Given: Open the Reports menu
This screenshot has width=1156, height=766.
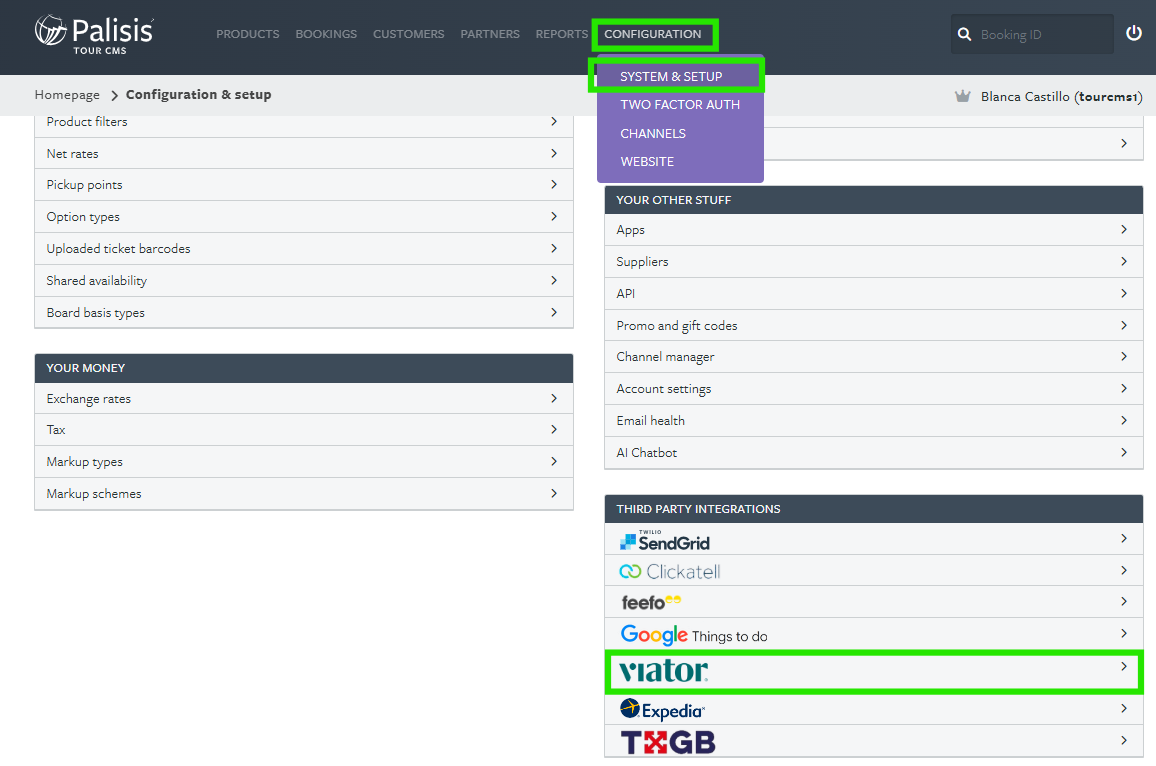Looking at the screenshot, I should [x=562, y=34].
